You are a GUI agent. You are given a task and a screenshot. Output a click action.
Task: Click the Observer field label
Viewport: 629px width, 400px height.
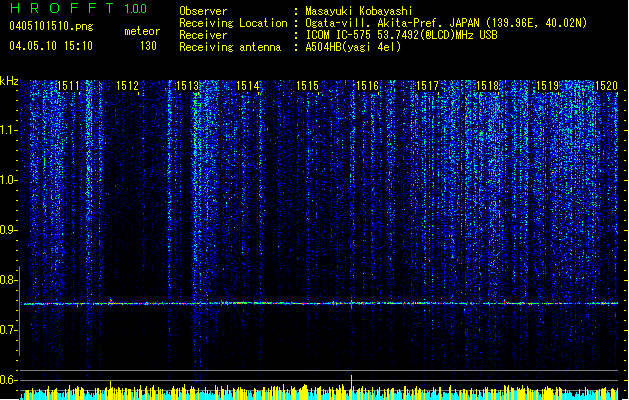point(203,11)
